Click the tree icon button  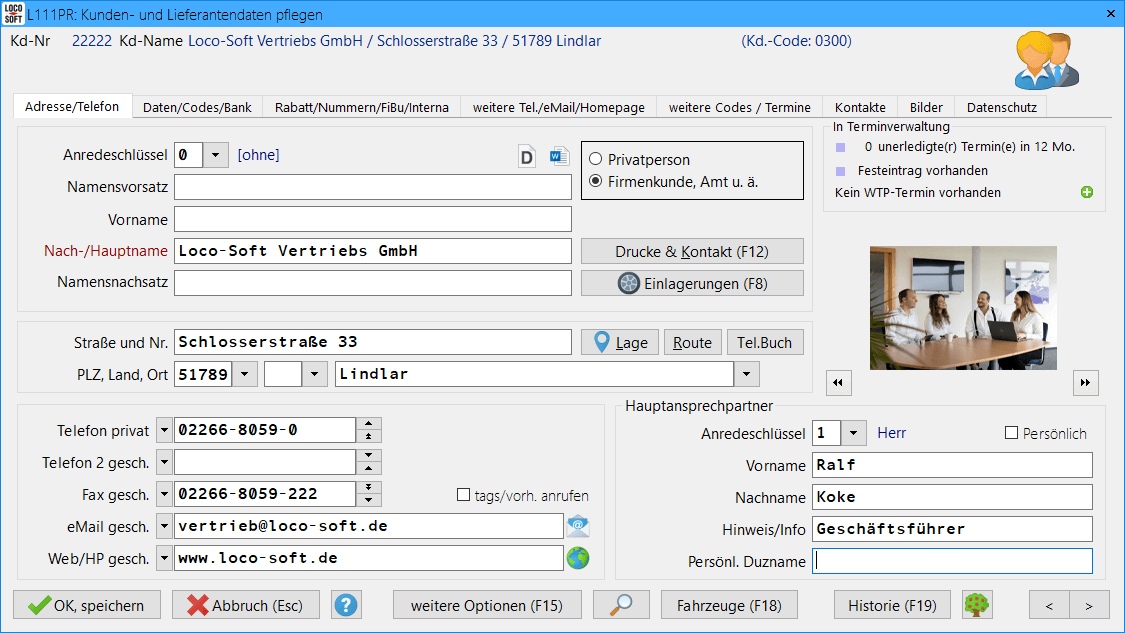(x=977, y=605)
